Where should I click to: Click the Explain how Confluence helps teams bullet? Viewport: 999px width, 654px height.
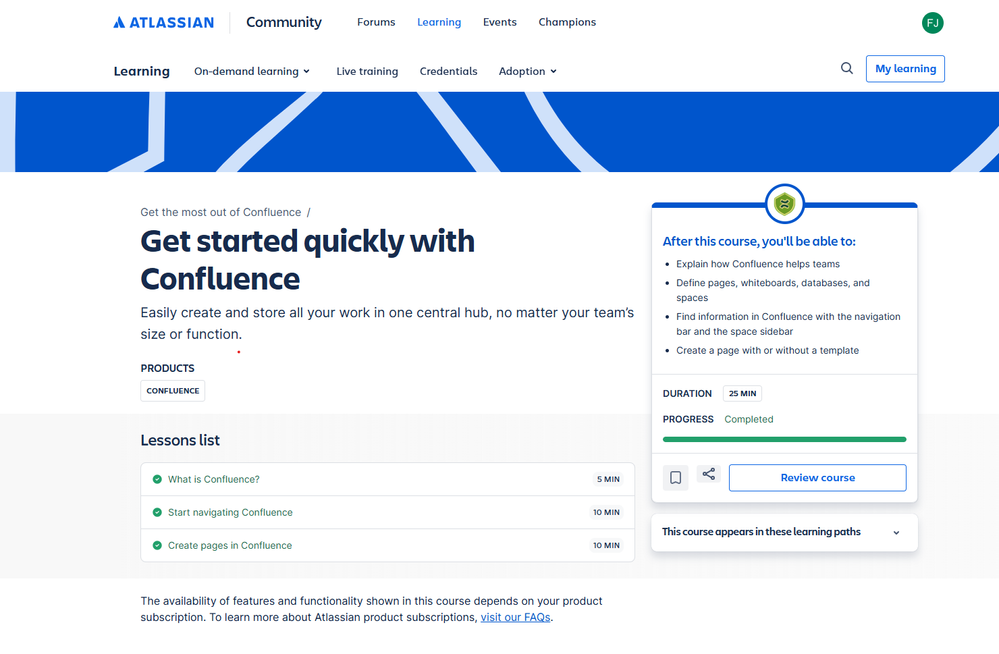[x=758, y=264]
